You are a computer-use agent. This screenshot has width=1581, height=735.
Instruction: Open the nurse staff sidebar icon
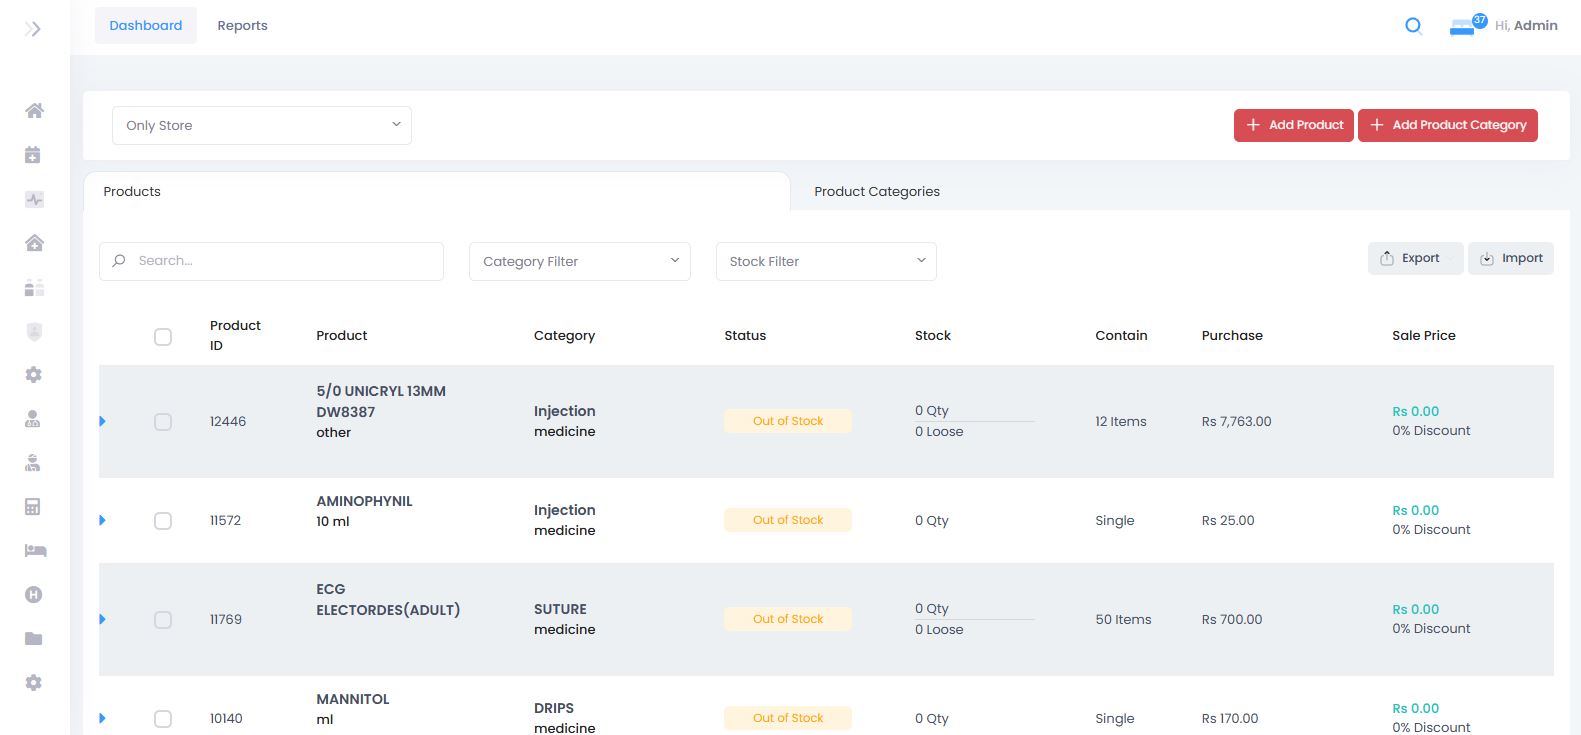pyautogui.click(x=33, y=463)
